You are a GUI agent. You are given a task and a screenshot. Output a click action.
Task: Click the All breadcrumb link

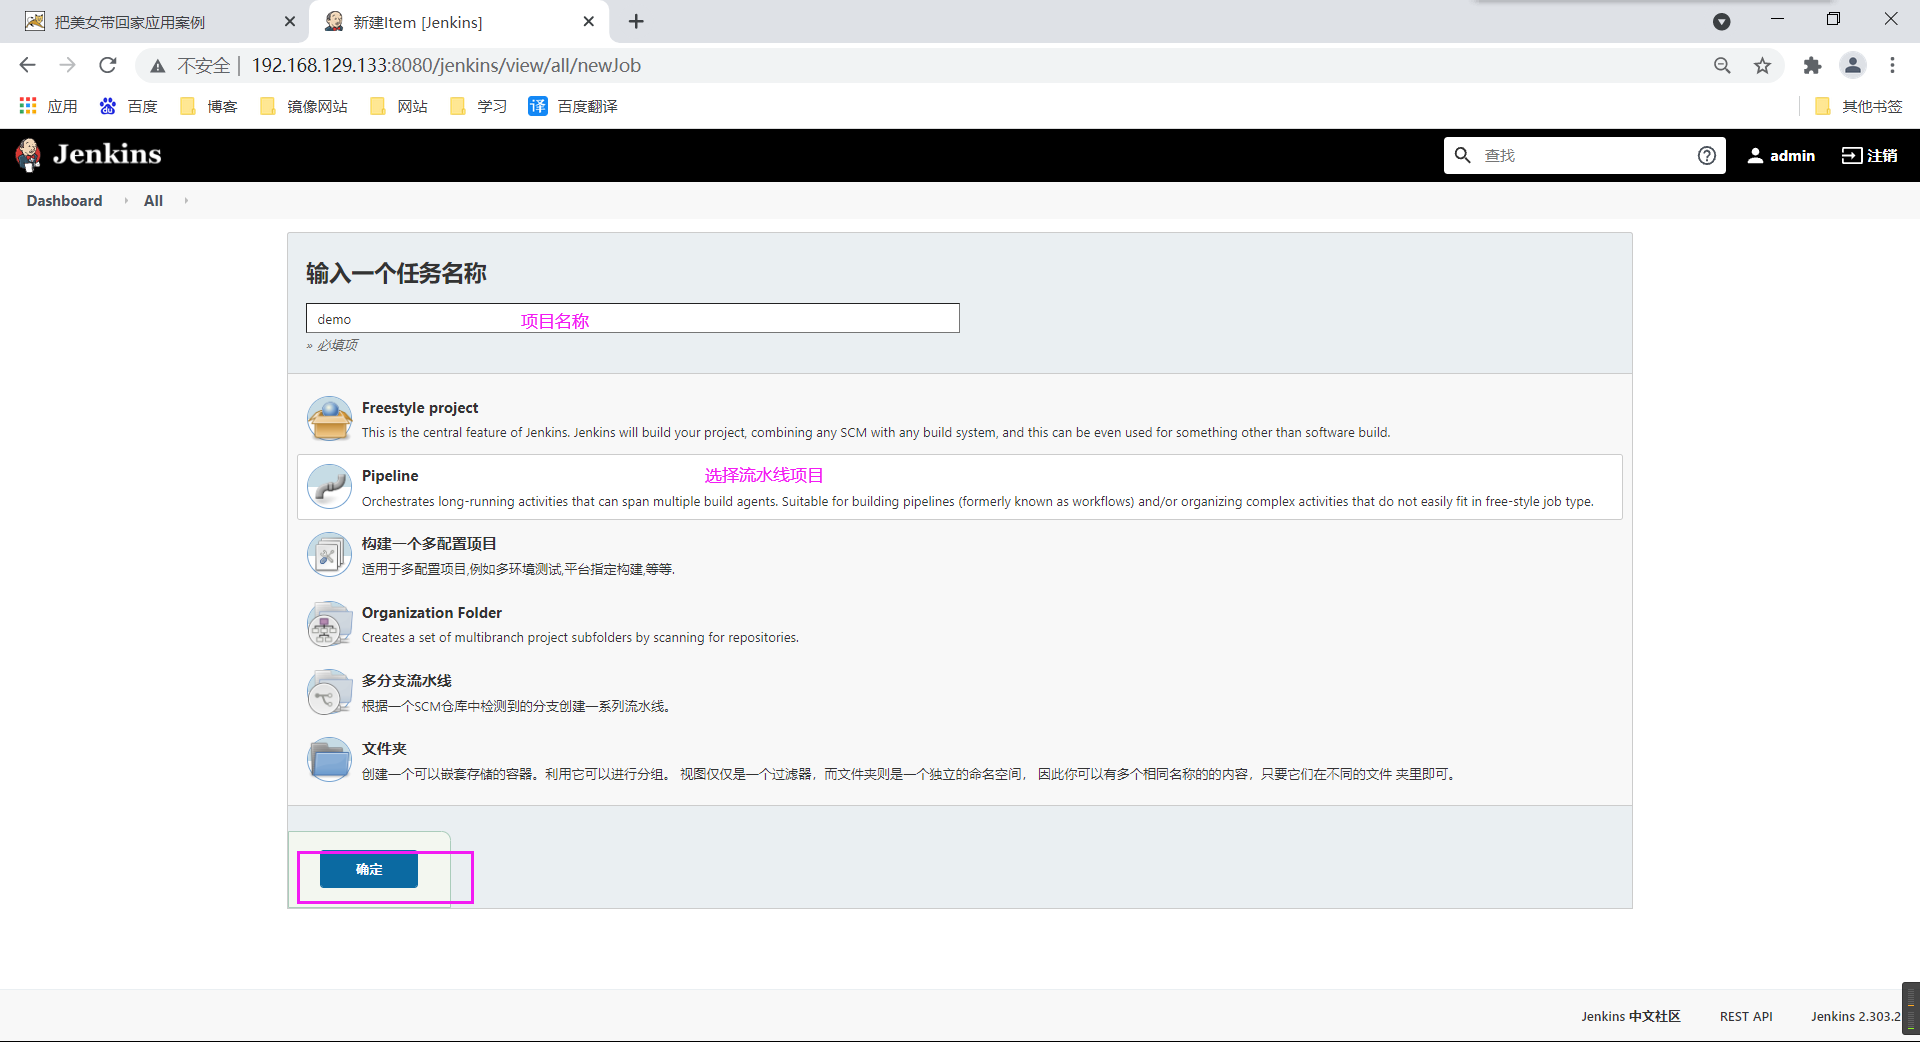(x=153, y=201)
